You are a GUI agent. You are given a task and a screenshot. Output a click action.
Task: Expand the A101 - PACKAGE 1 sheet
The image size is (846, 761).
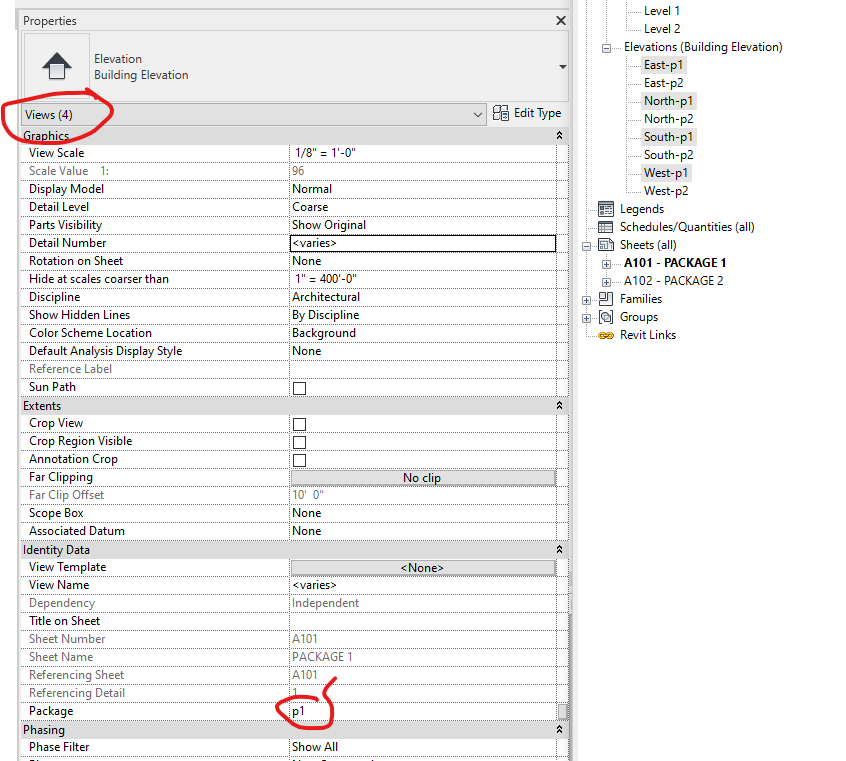tap(606, 264)
